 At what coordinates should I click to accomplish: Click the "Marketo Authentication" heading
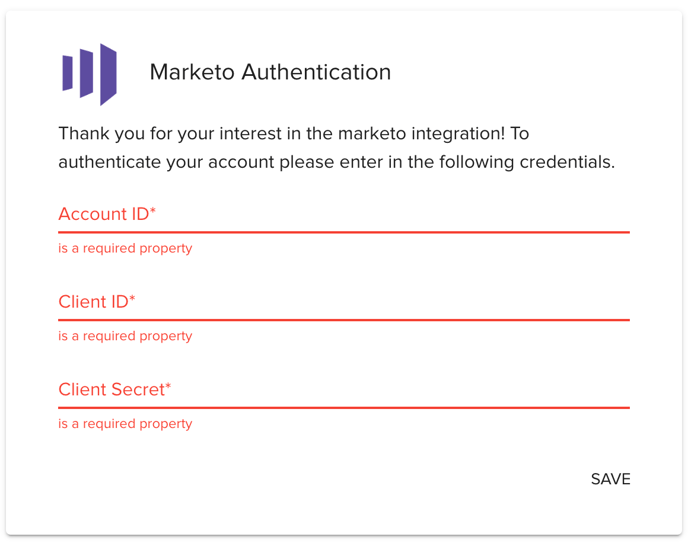[270, 72]
